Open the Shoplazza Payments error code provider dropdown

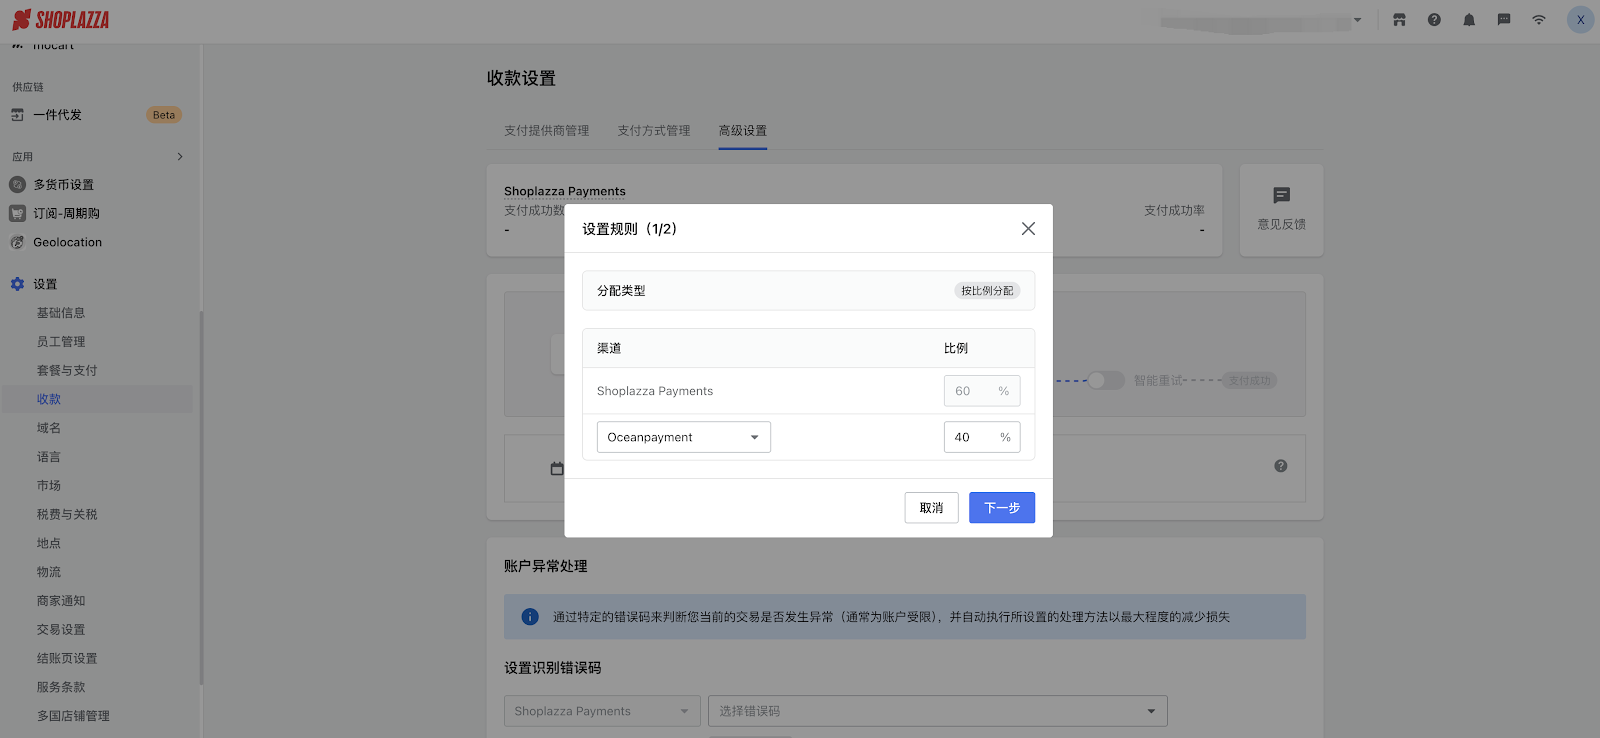[x=602, y=711]
